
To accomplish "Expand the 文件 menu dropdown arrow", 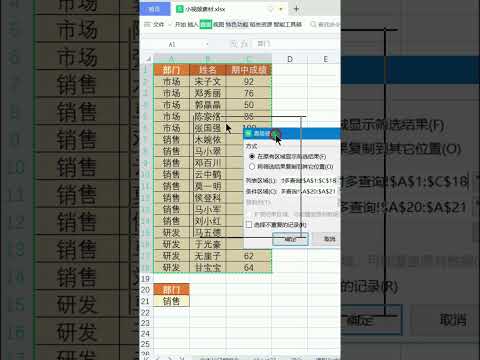I will click(170, 25).
